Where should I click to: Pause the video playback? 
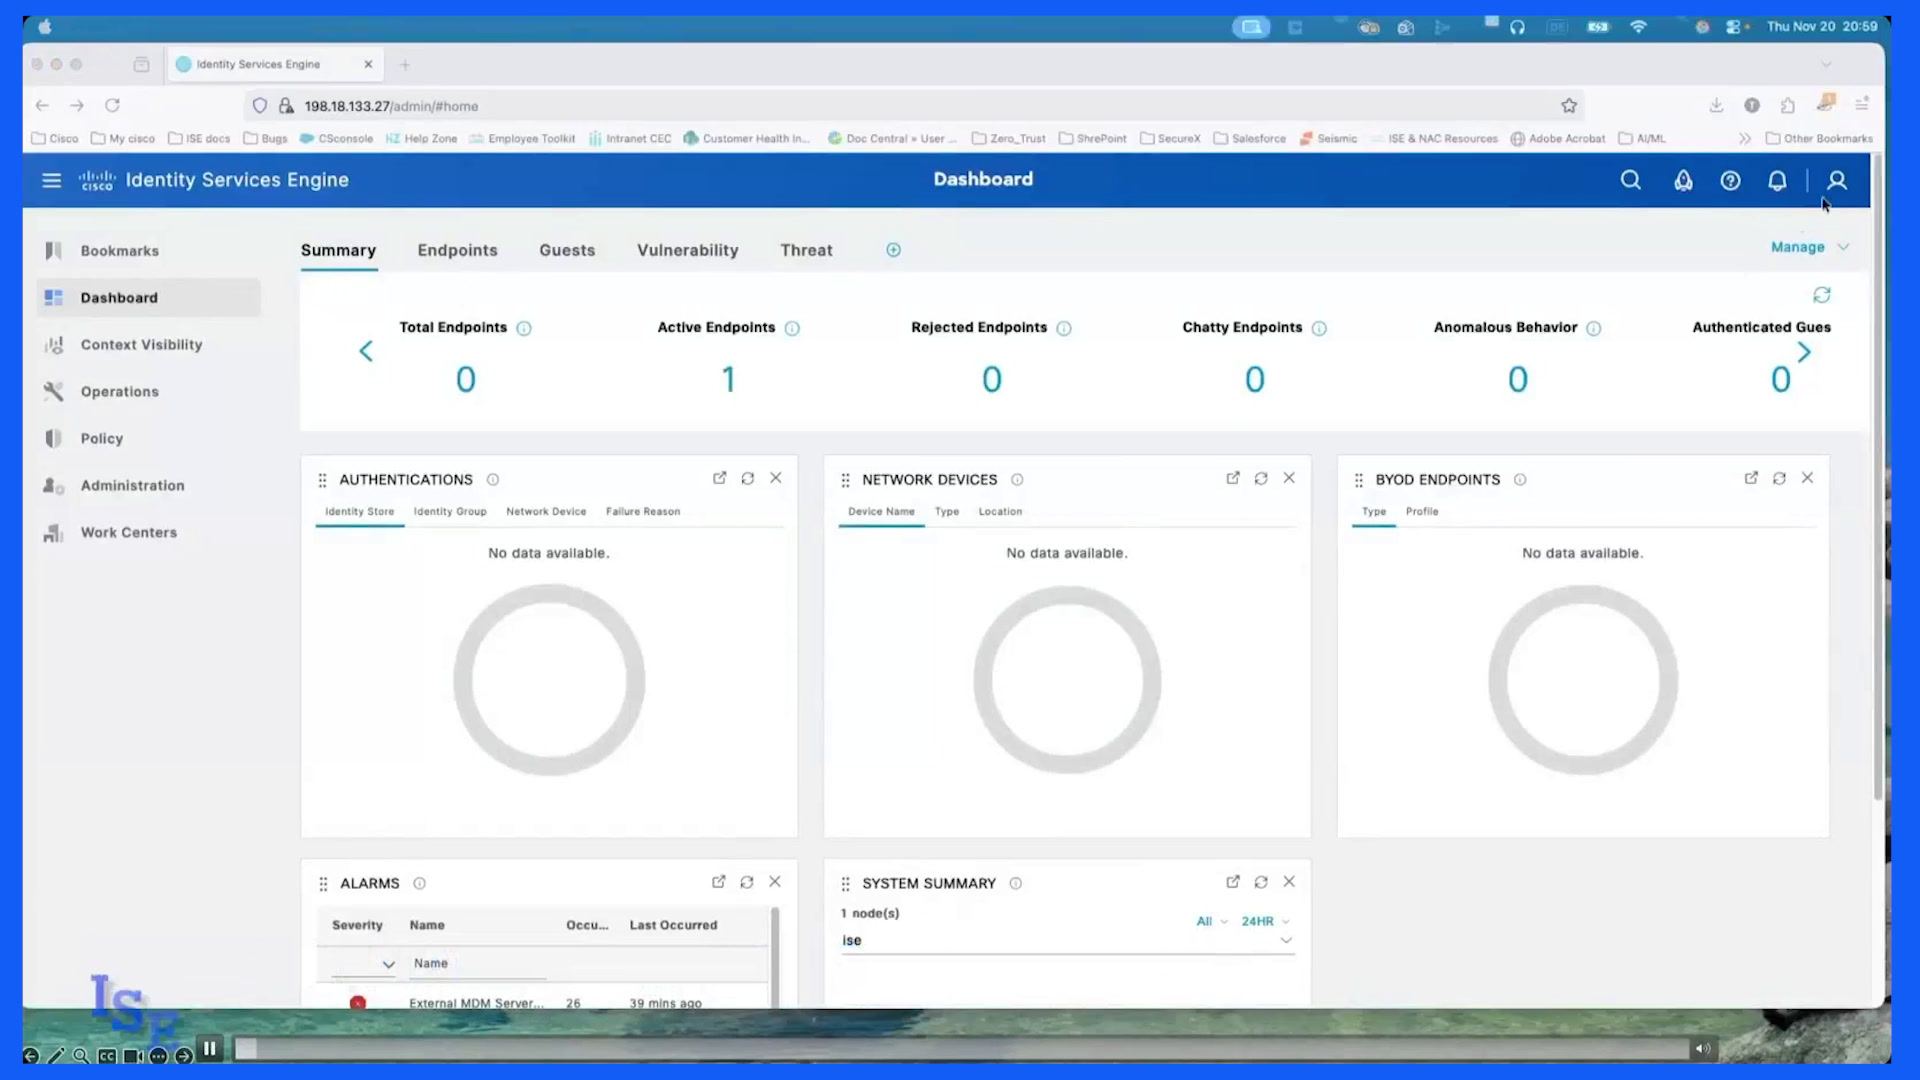[x=210, y=1049]
